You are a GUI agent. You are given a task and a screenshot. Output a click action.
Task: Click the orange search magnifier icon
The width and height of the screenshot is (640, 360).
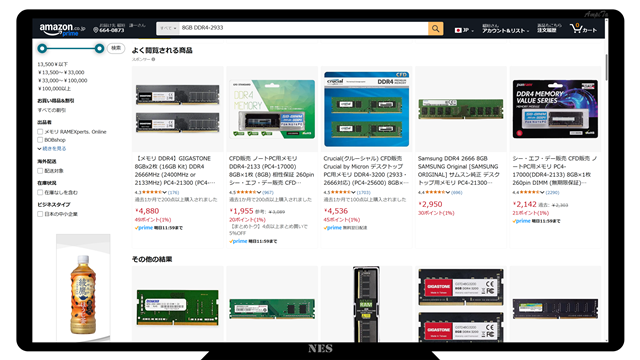tap(436, 29)
